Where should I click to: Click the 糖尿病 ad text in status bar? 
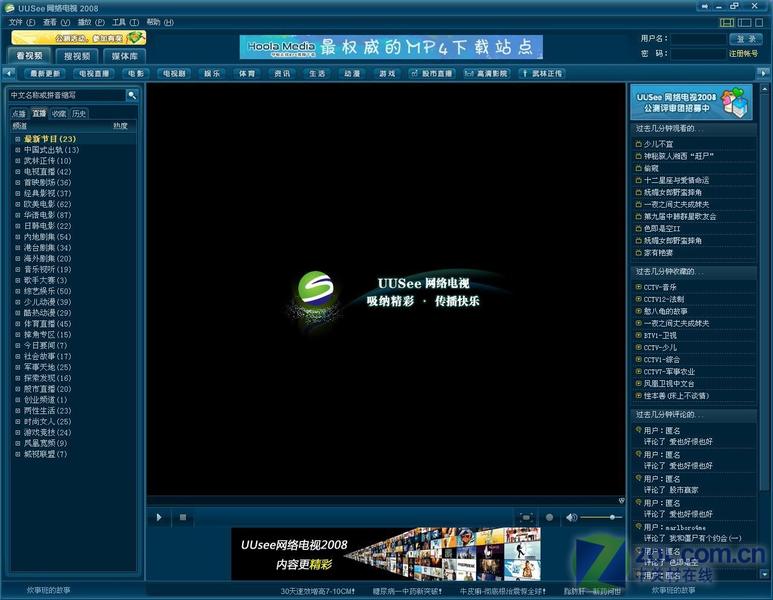point(407,591)
